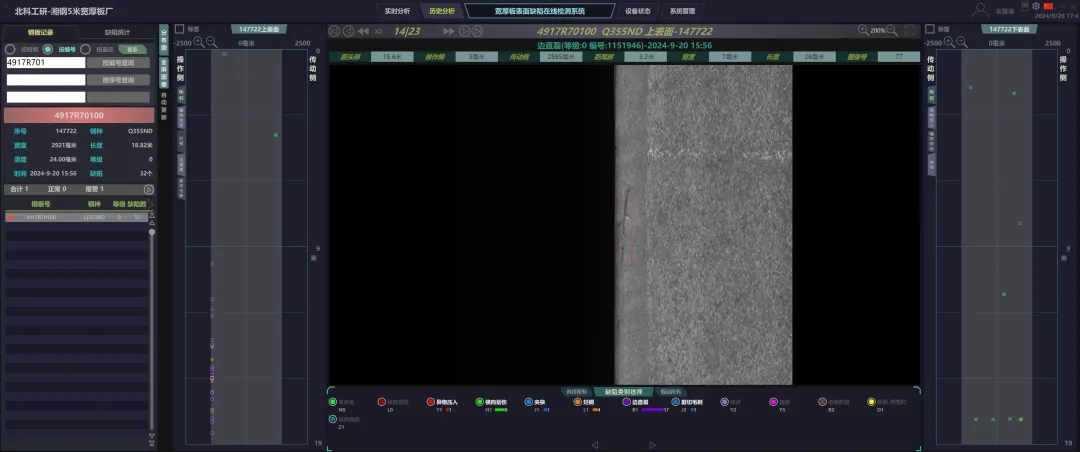The height and width of the screenshot is (452, 1080).
Task: Zoom in on the center defect image
Action: coord(863,31)
